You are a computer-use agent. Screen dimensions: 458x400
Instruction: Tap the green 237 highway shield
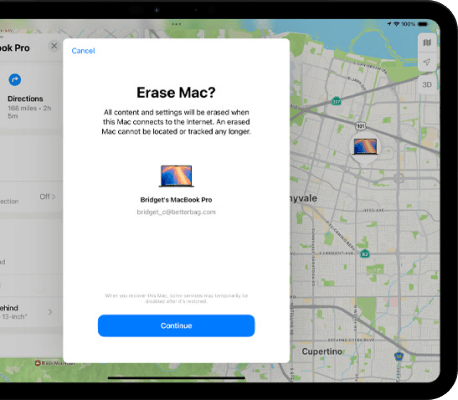click(x=336, y=101)
